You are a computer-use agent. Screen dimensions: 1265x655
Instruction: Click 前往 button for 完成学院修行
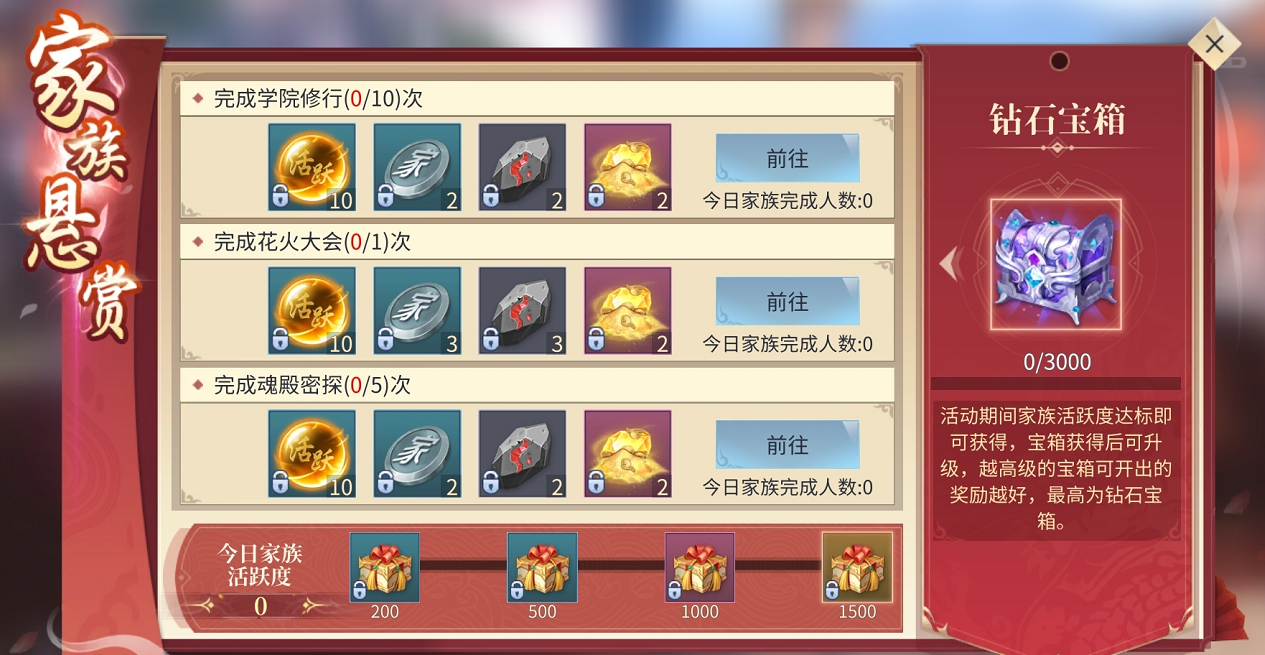(787, 159)
